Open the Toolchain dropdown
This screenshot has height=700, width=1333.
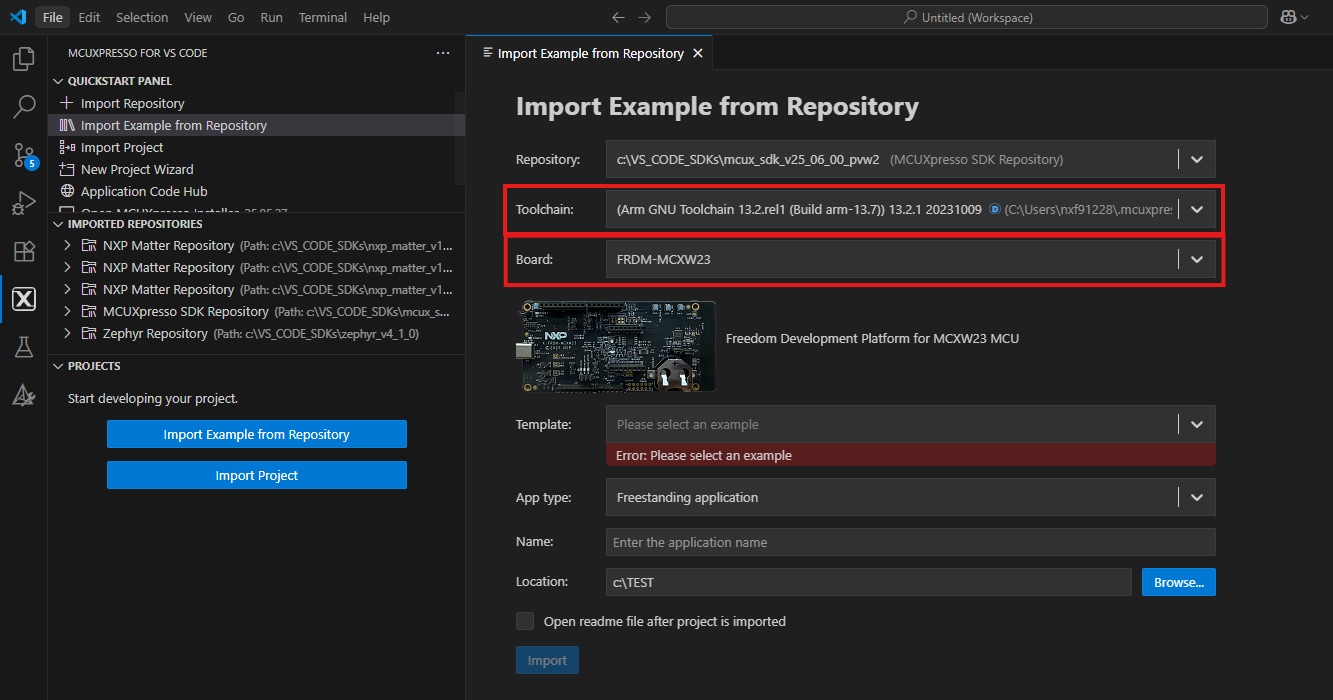pos(1196,209)
